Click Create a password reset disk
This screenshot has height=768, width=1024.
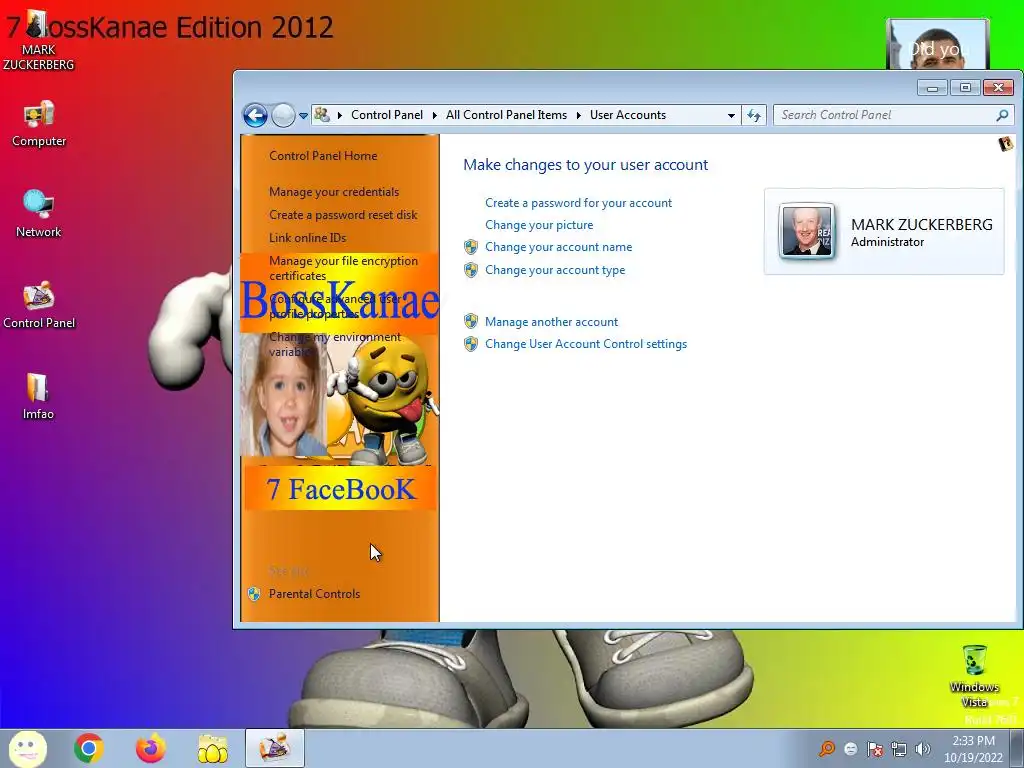coord(343,214)
